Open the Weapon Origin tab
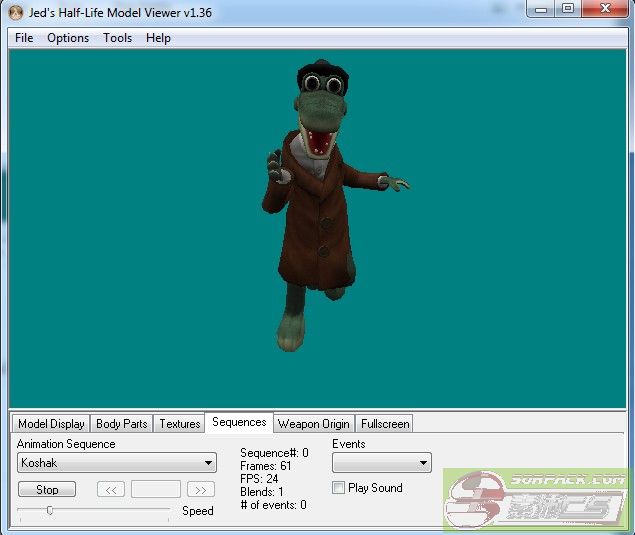 click(x=314, y=424)
